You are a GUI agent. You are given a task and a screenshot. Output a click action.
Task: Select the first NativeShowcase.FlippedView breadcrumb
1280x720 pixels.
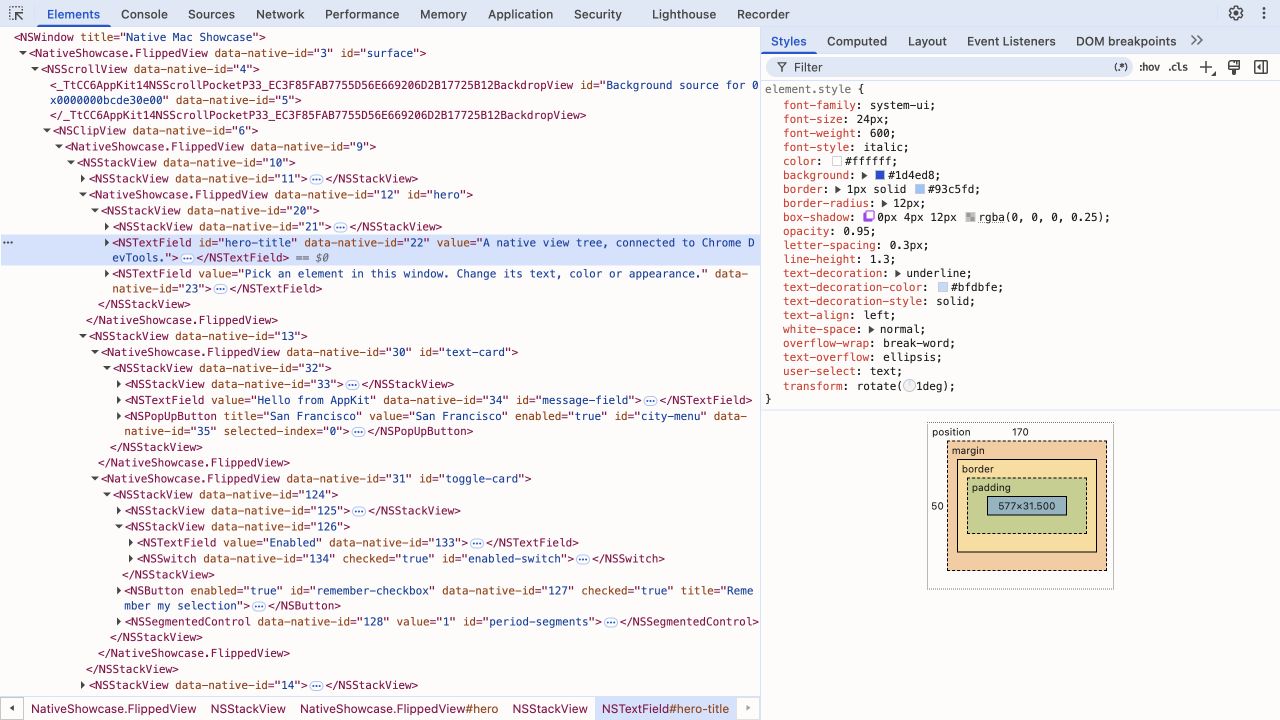pyautogui.click(x=114, y=709)
